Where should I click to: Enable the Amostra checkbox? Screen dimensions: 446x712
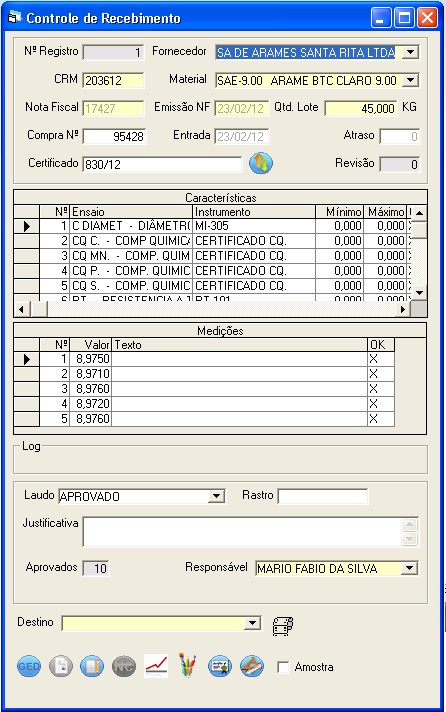coord(283,667)
